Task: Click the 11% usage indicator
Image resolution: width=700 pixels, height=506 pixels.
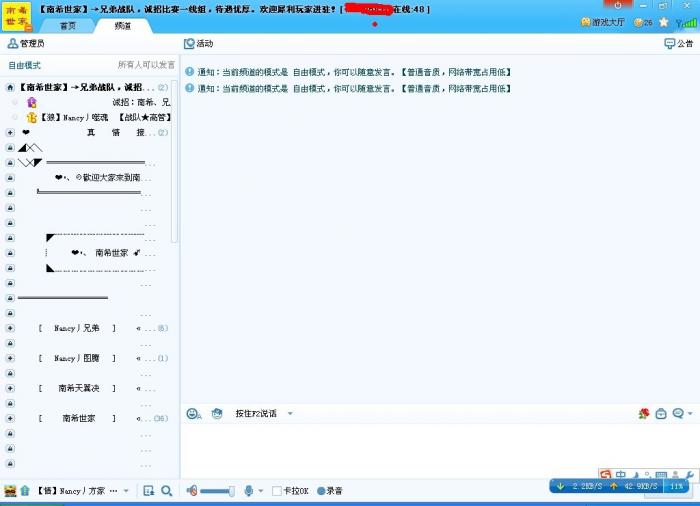Action: click(676, 486)
